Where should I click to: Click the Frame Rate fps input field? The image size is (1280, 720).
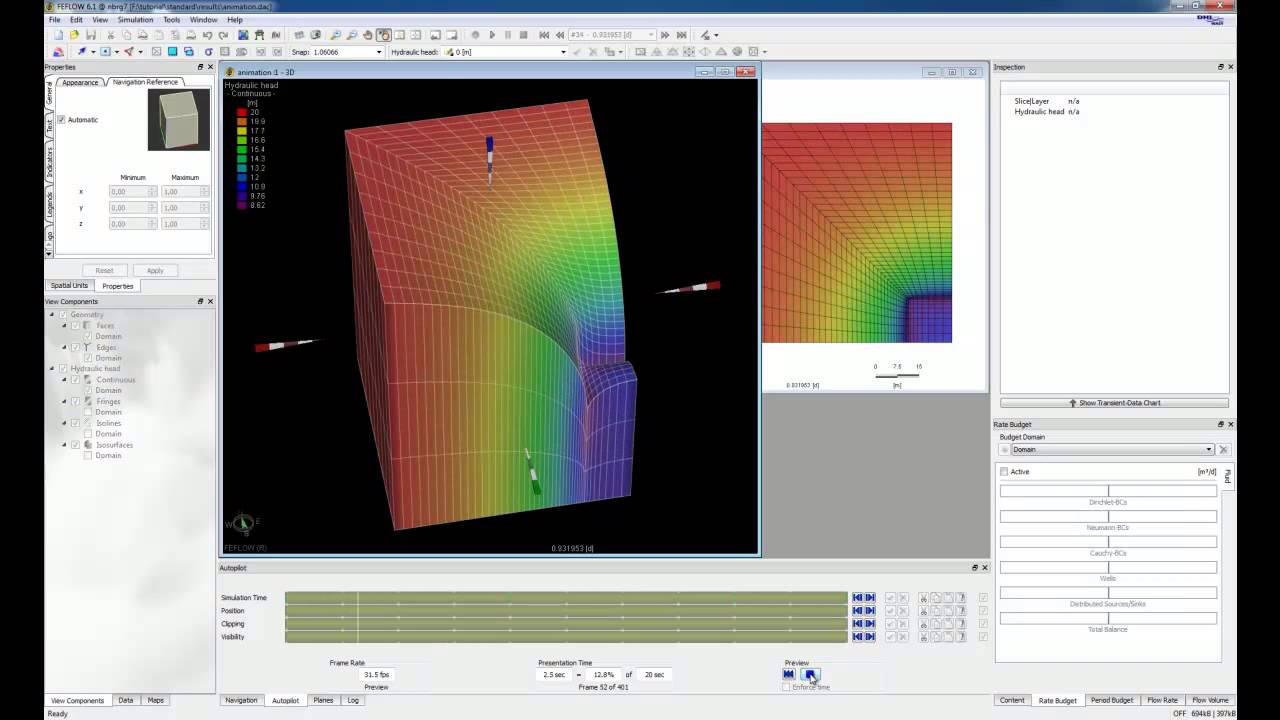pos(376,675)
